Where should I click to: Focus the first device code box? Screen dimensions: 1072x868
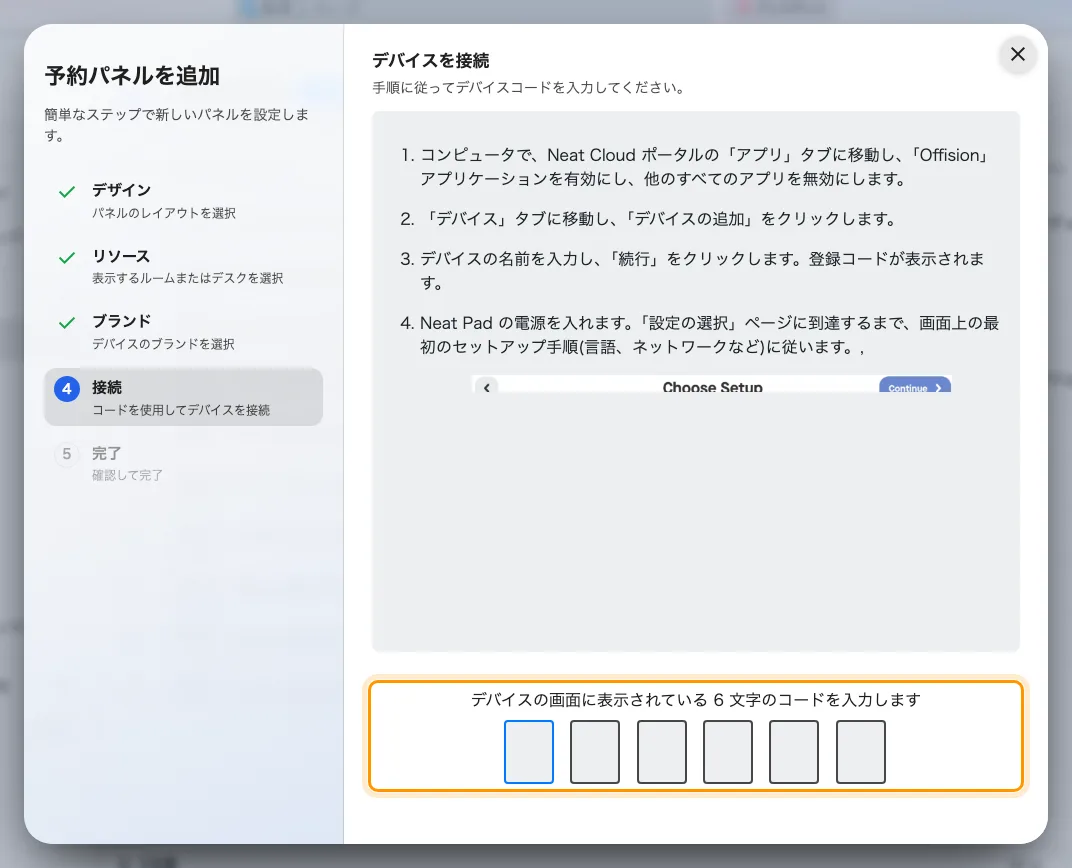click(x=528, y=752)
